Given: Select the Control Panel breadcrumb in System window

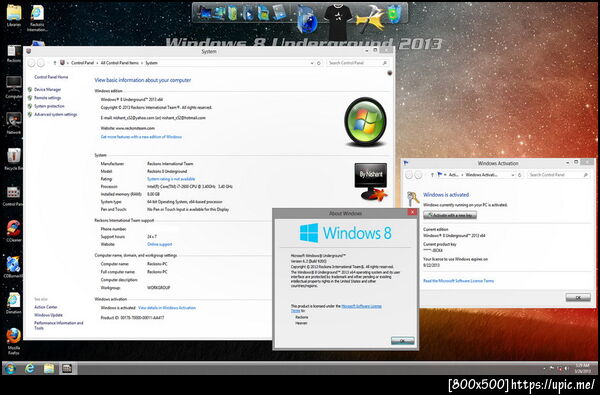Looking at the screenshot, I should point(82,63).
